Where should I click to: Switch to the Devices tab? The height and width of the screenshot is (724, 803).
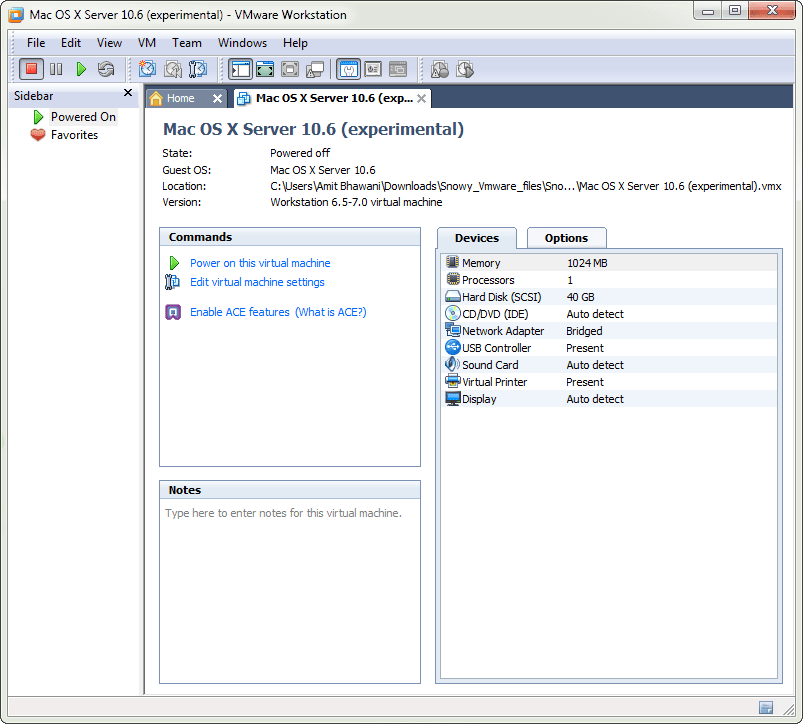click(x=477, y=238)
